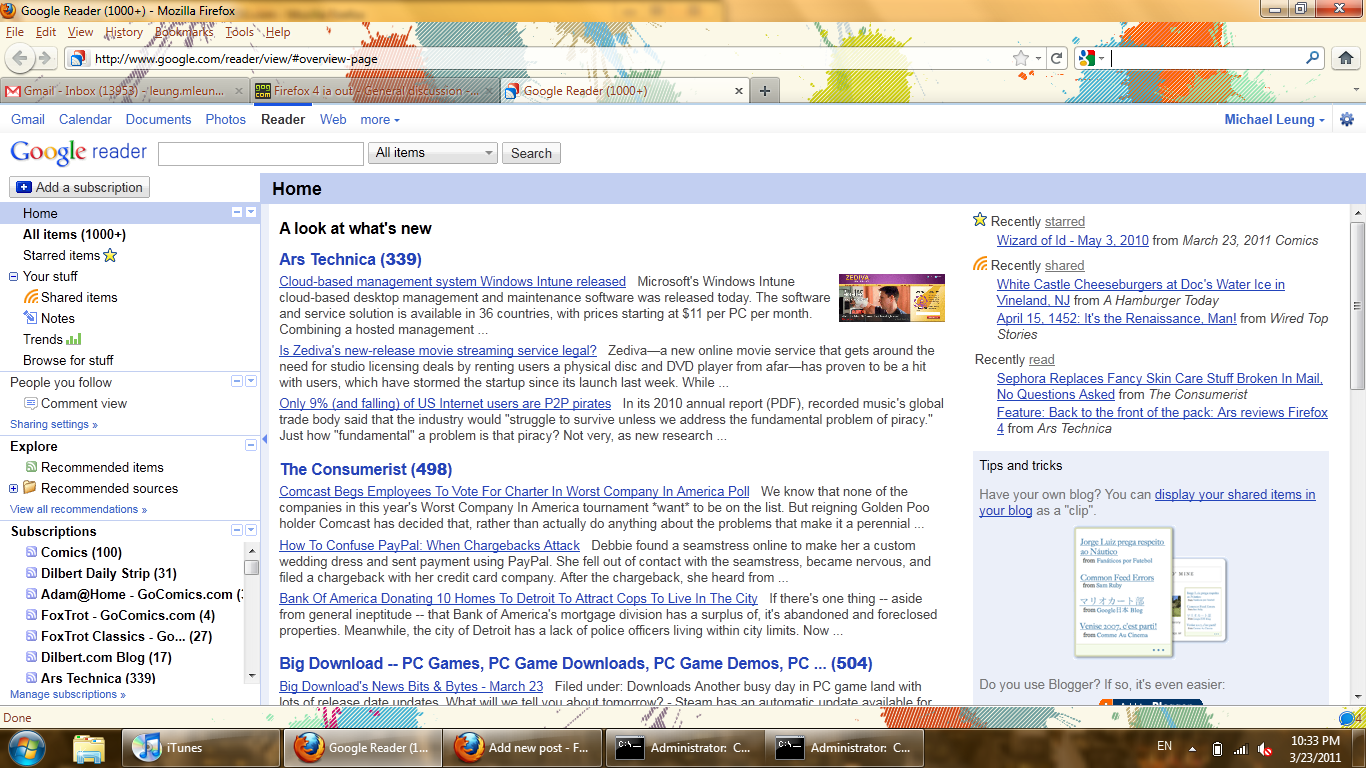This screenshot has height=768, width=1366.
Task: Click the Firefox forward navigation arrow
Action: (x=47, y=58)
